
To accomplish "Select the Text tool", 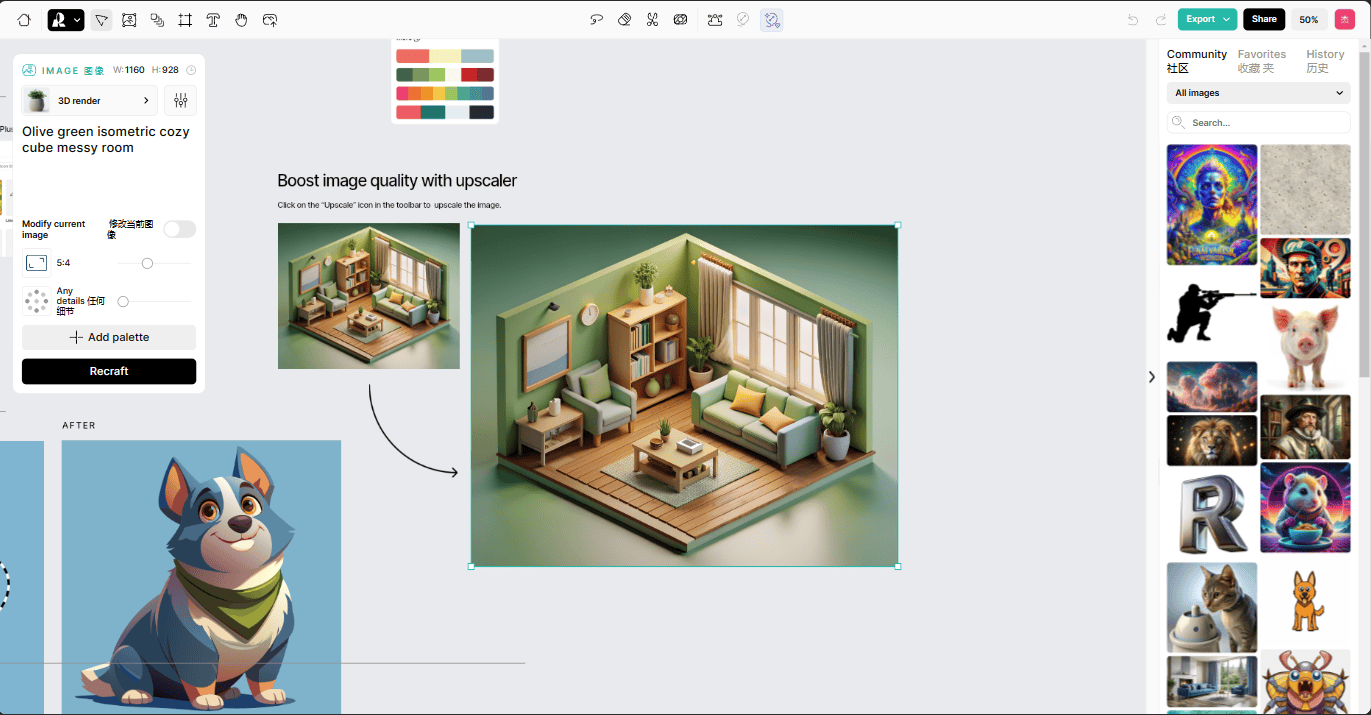I will point(213,20).
